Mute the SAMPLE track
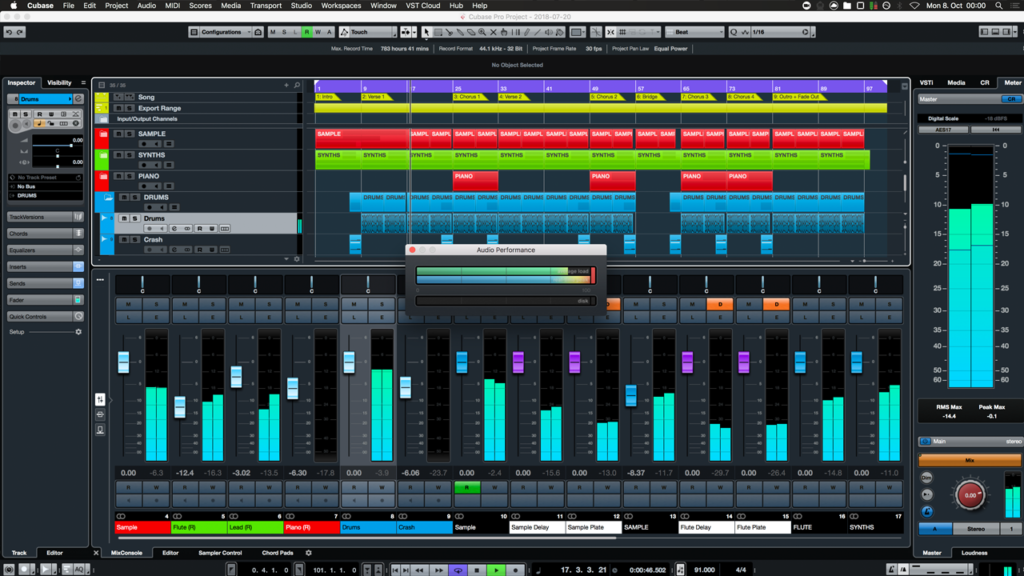1024x576 pixels. click(119, 133)
